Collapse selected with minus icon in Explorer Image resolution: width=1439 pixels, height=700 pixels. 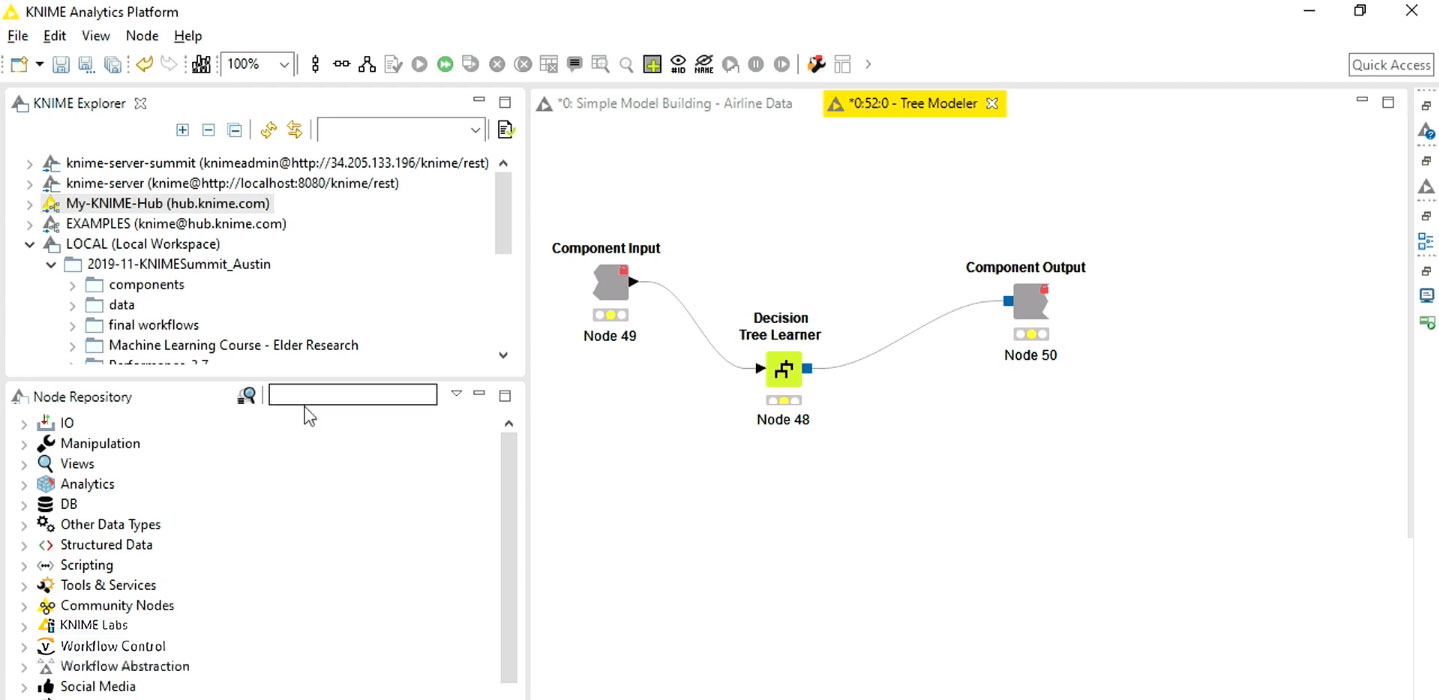click(x=208, y=130)
